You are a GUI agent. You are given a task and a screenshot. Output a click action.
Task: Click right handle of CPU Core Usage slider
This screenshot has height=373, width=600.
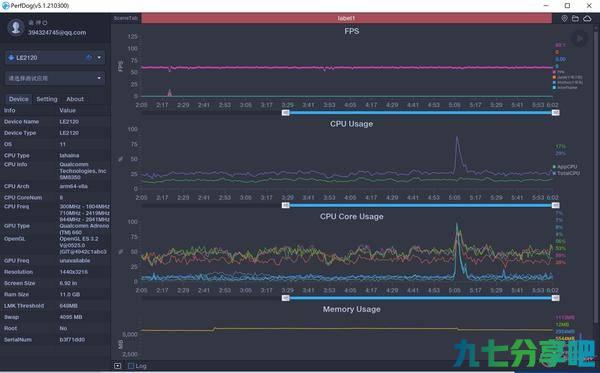click(556, 298)
